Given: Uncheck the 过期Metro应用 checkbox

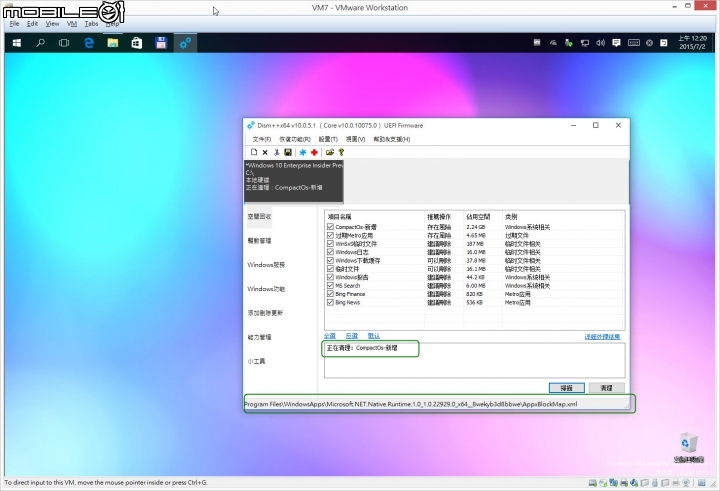Looking at the screenshot, I should [330, 235].
